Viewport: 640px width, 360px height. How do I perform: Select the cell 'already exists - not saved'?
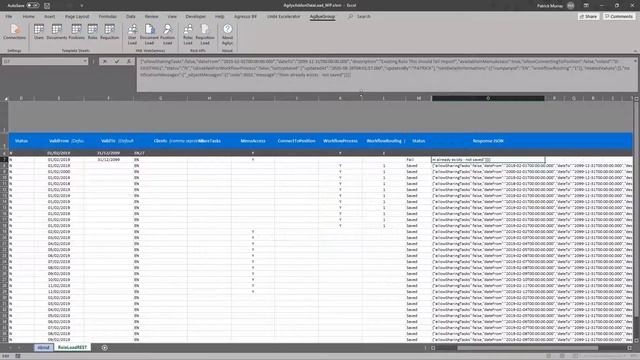(488, 160)
